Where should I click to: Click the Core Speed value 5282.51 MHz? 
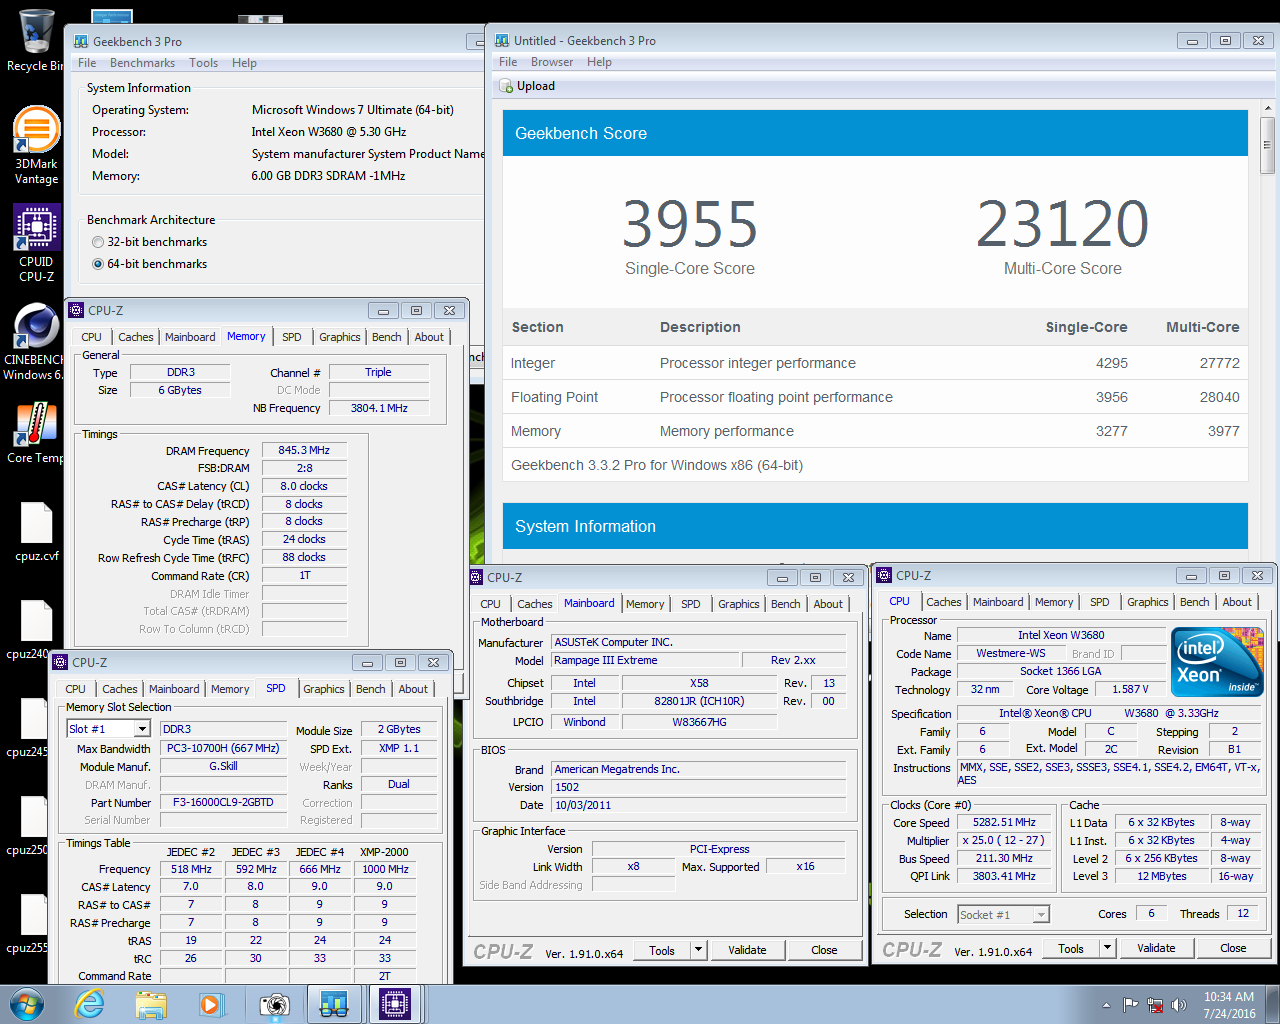(1005, 822)
